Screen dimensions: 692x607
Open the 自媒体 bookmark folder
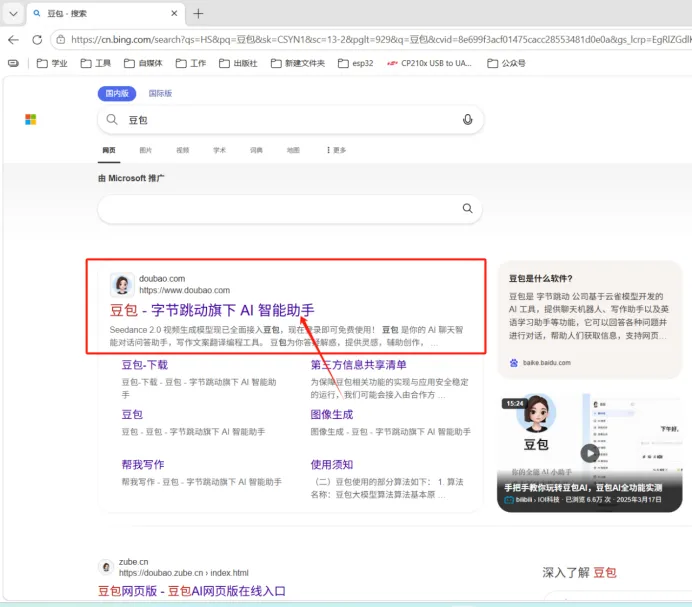[x=143, y=64]
